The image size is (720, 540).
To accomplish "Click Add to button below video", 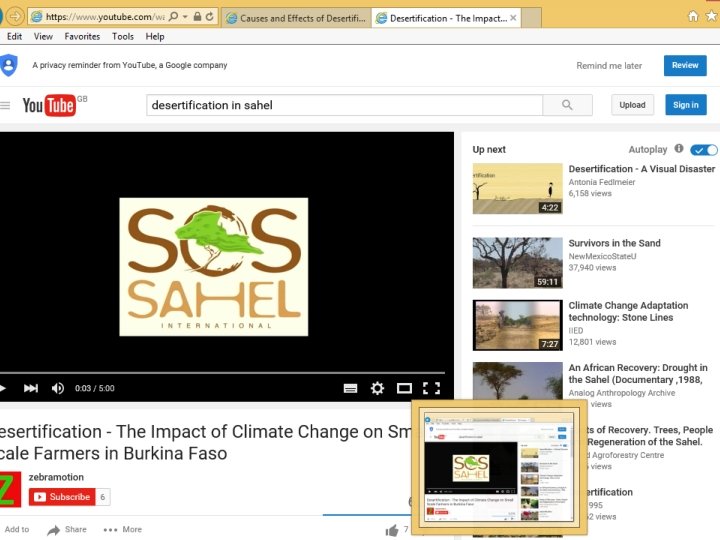I will (x=17, y=529).
